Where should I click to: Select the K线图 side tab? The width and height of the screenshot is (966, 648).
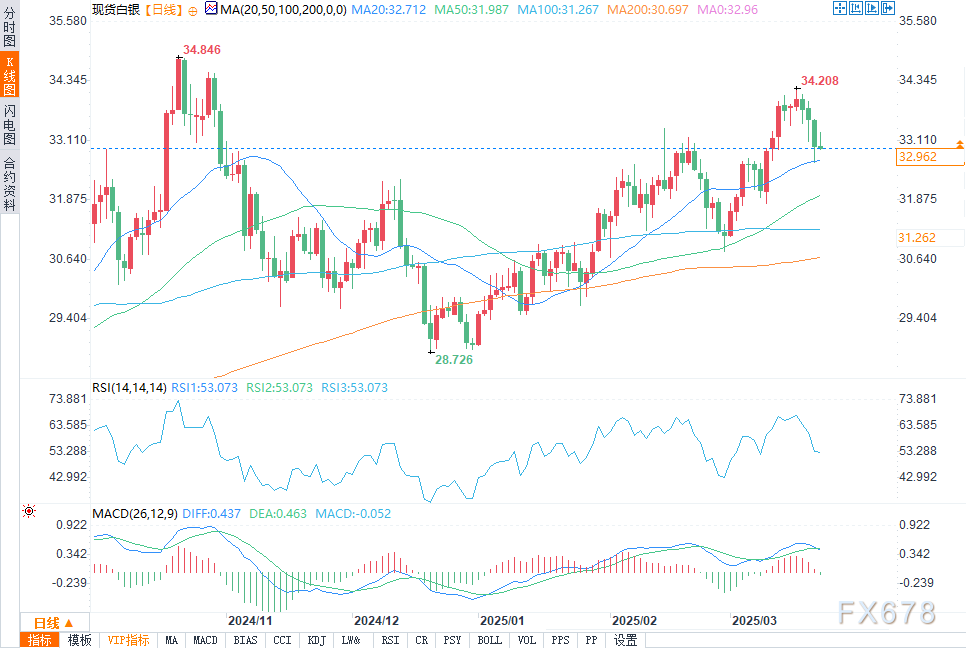tap(9, 75)
